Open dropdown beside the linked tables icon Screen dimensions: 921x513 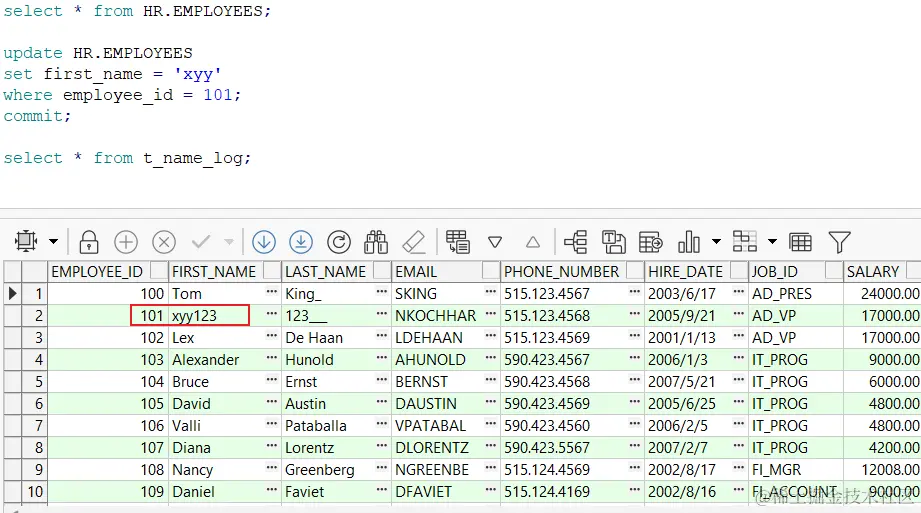[x=772, y=242]
